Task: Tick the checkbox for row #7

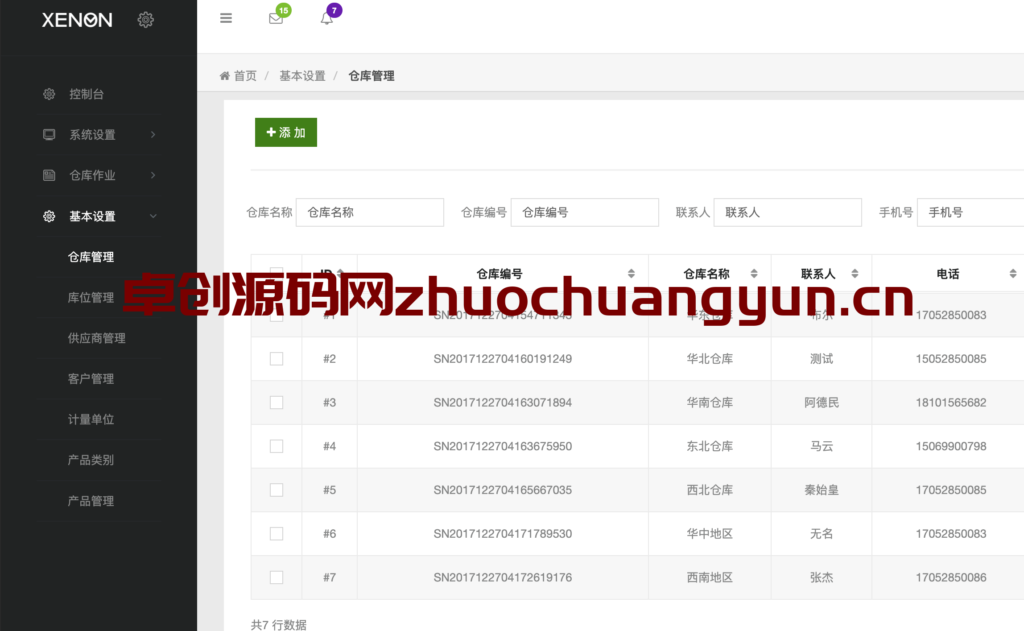Action: [276, 577]
